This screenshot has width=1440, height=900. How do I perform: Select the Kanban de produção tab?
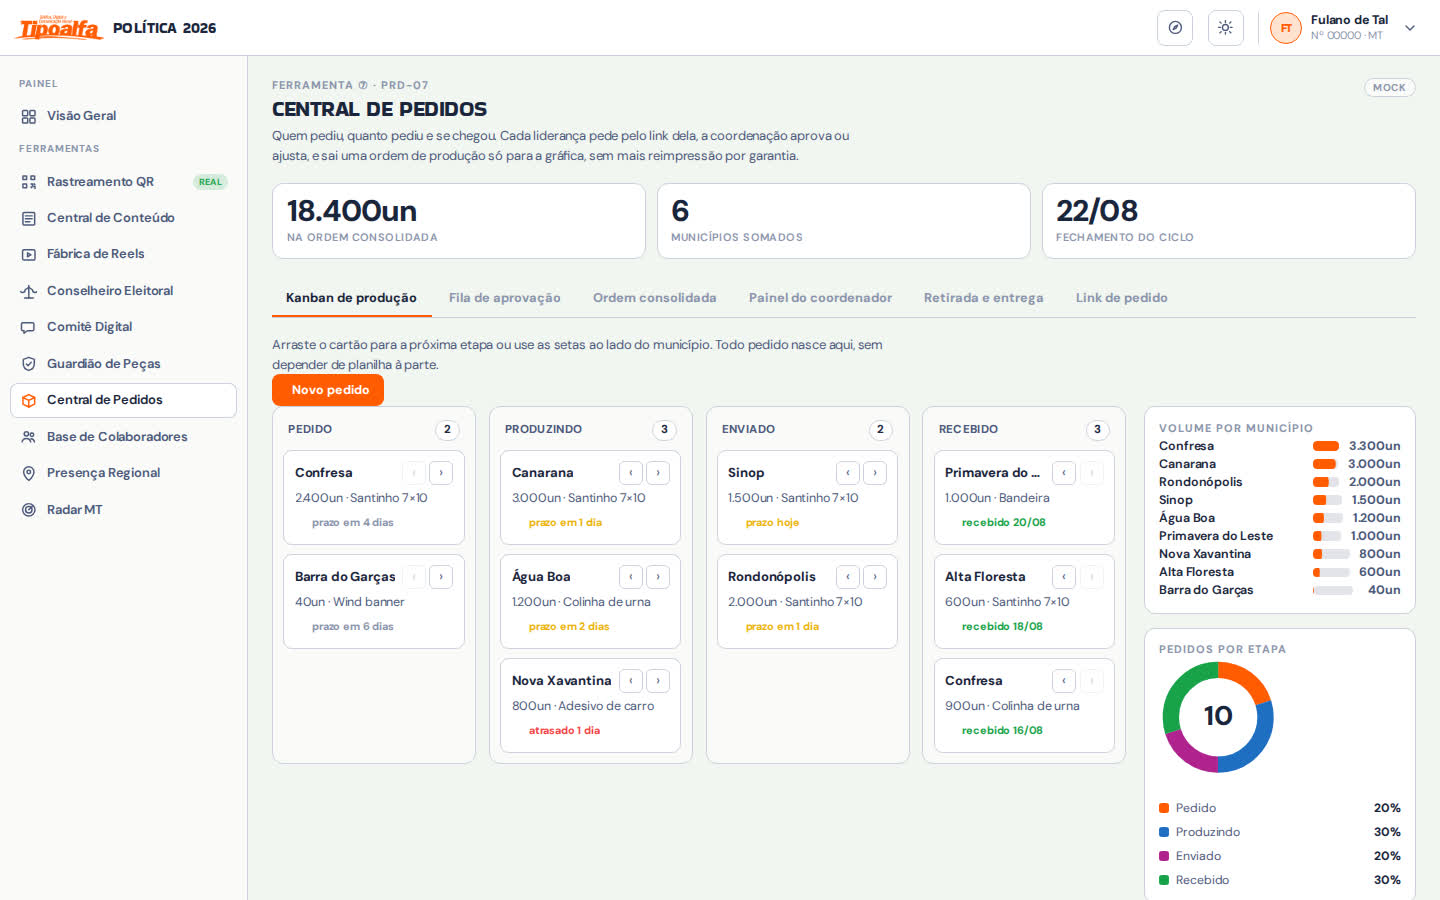(x=351, y=298)
